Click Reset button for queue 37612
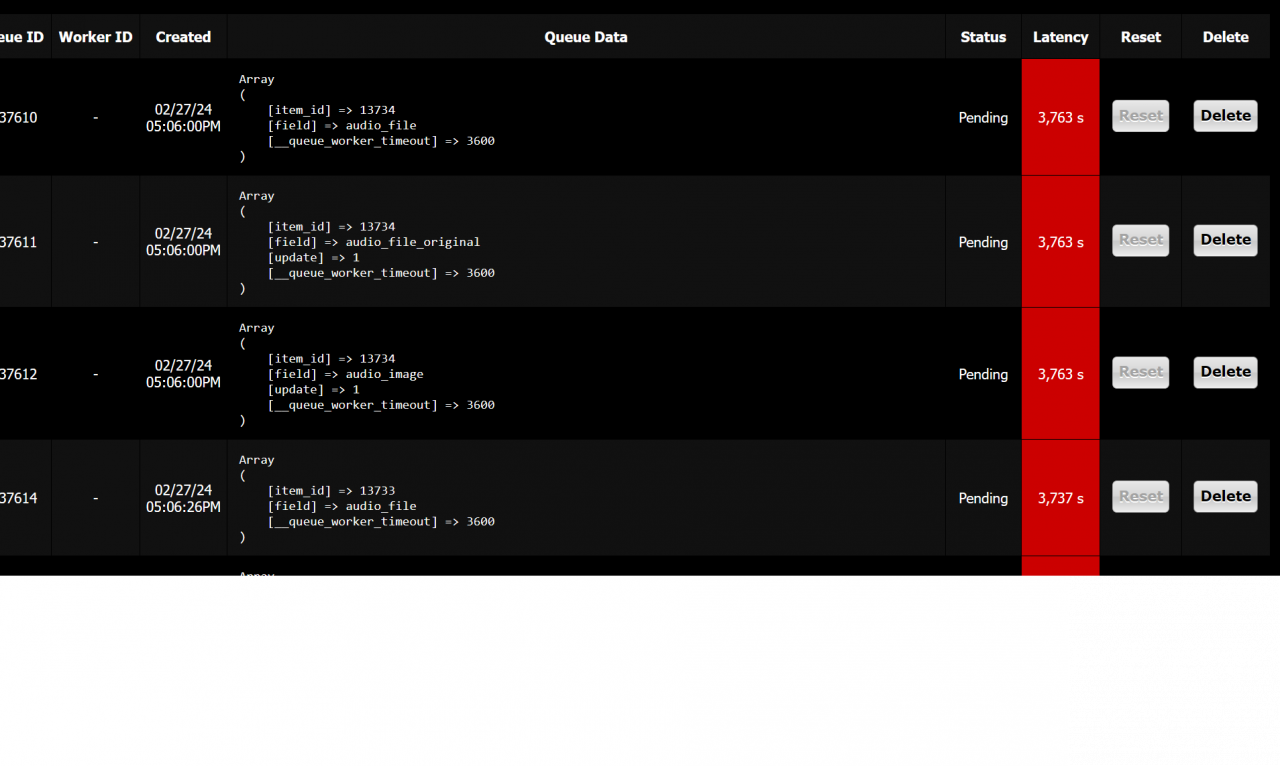 pyautogui.click(x=1141, y=372)
